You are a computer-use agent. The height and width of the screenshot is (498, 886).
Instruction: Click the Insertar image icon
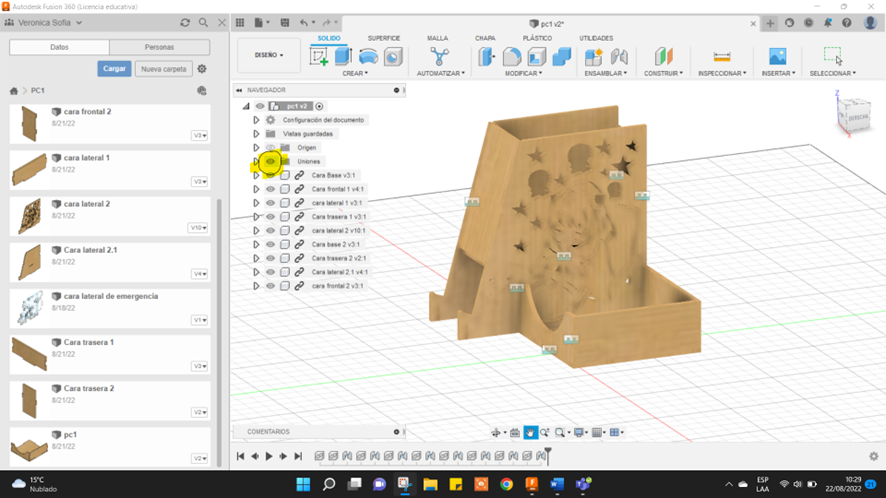pyautogui.click(x=778, y=57)
